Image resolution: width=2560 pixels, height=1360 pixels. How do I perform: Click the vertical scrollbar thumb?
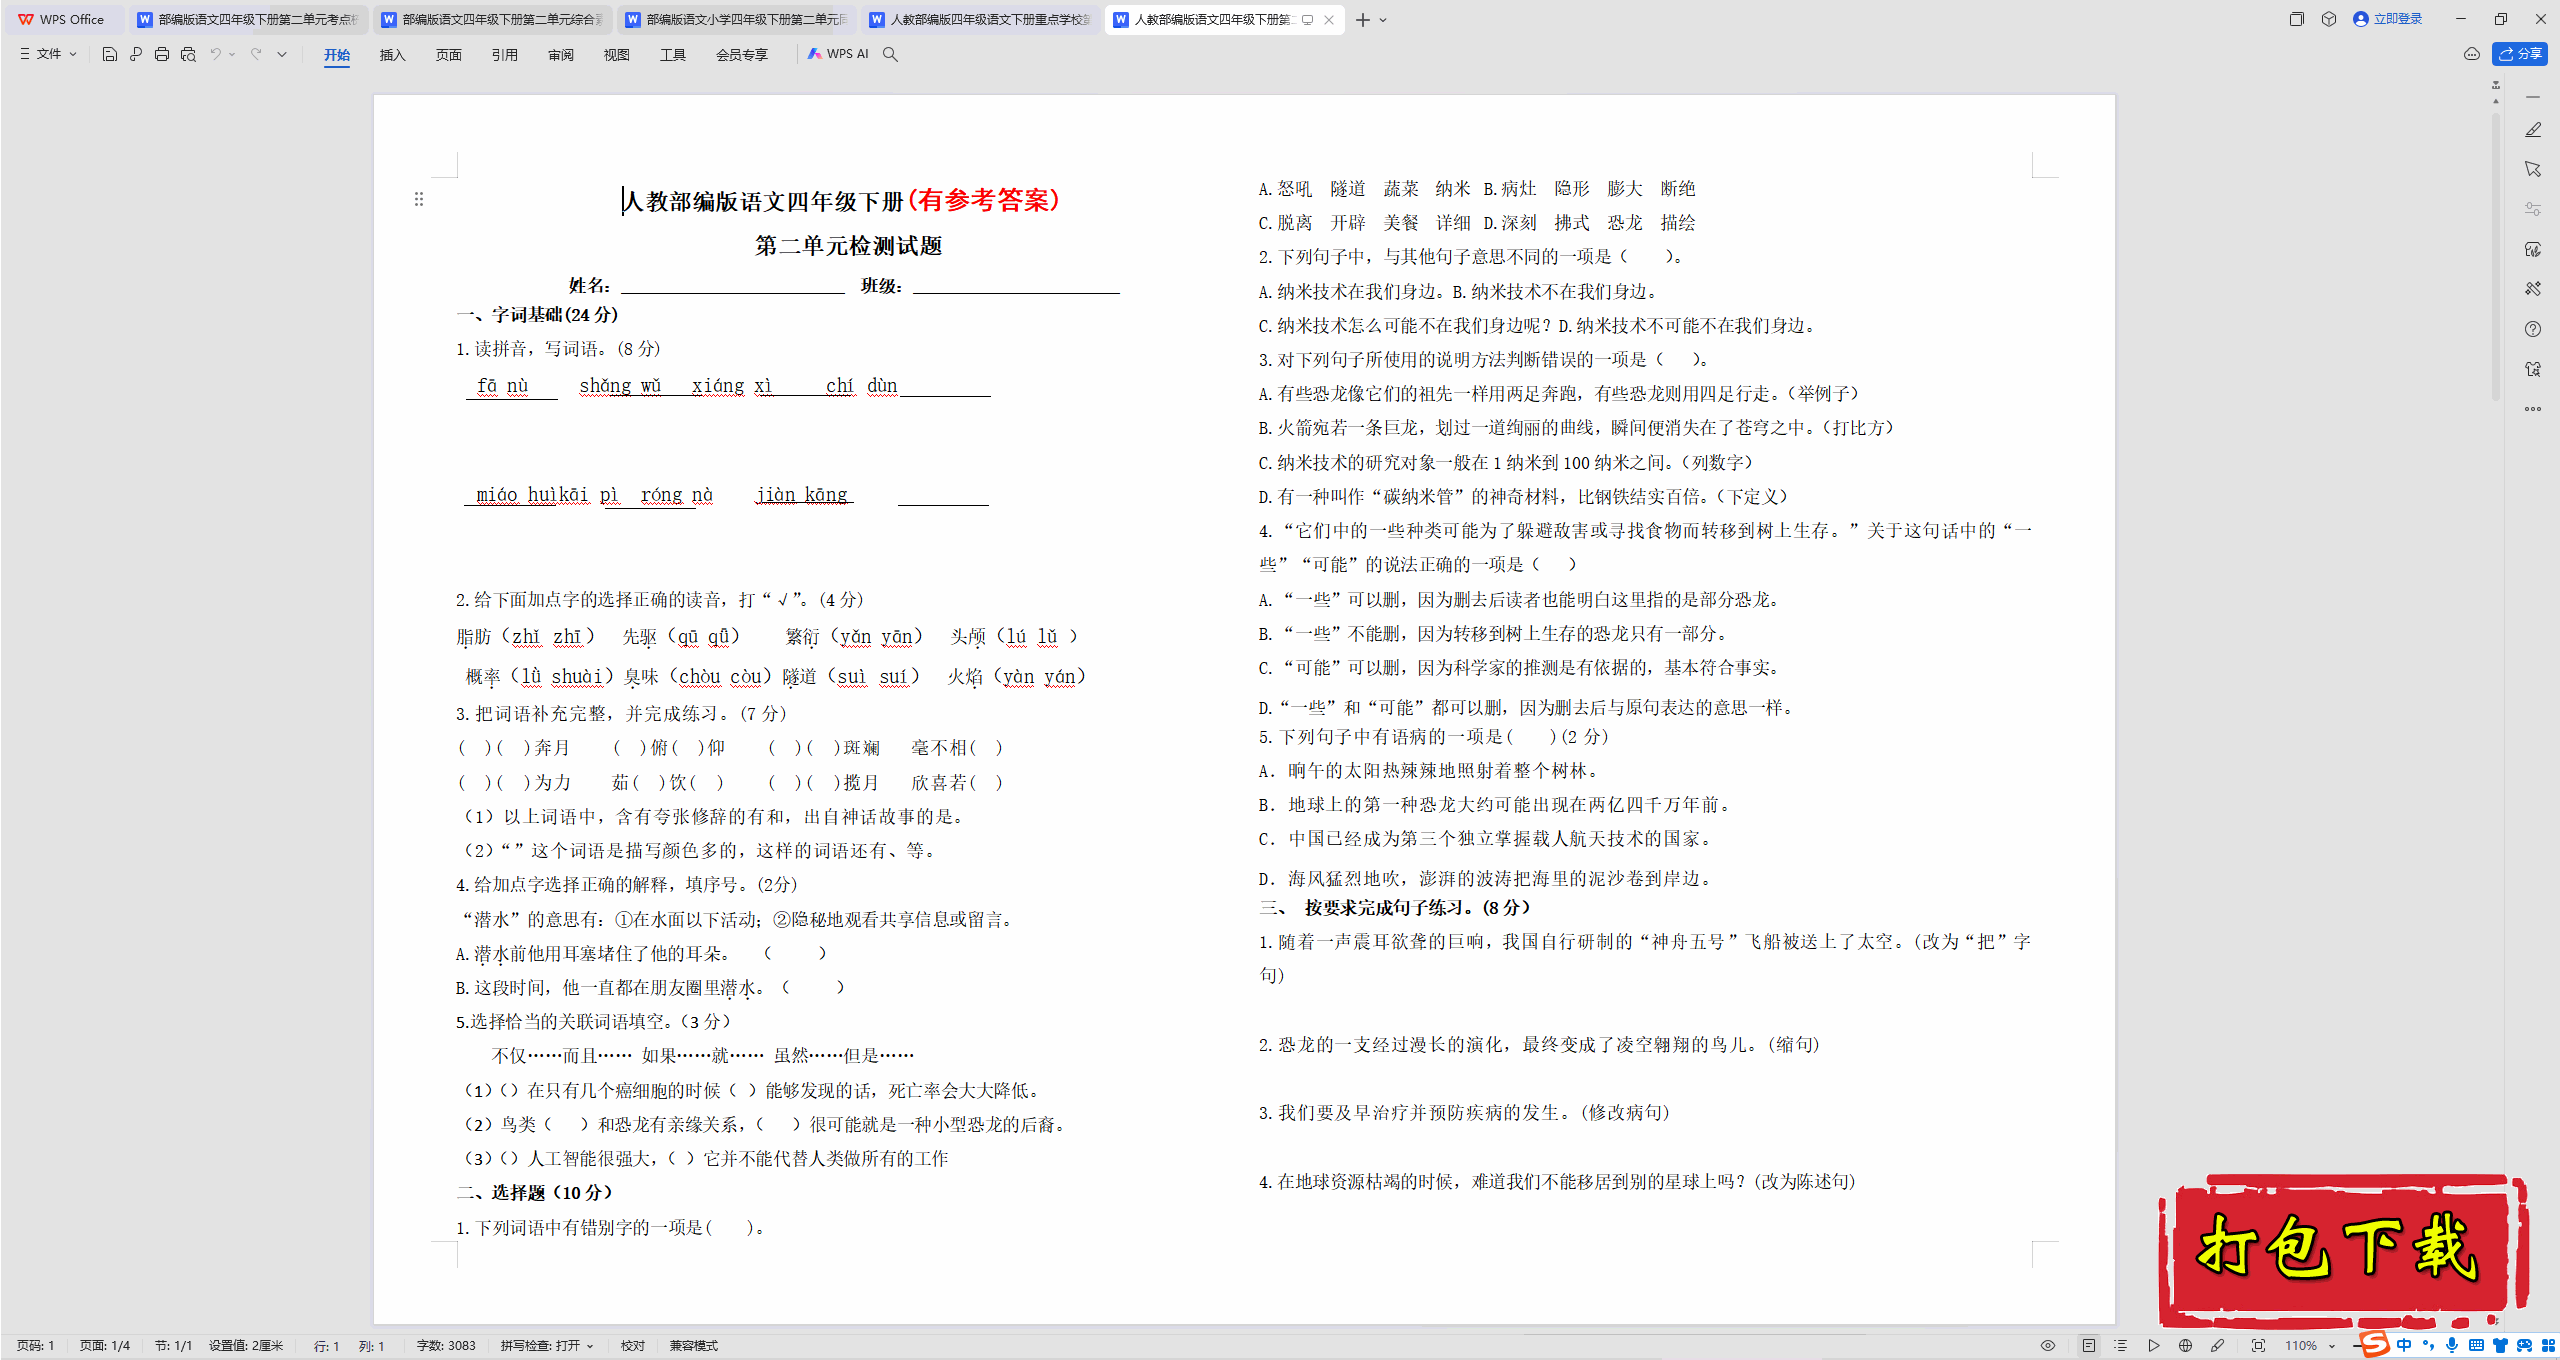pos(2496,257)
